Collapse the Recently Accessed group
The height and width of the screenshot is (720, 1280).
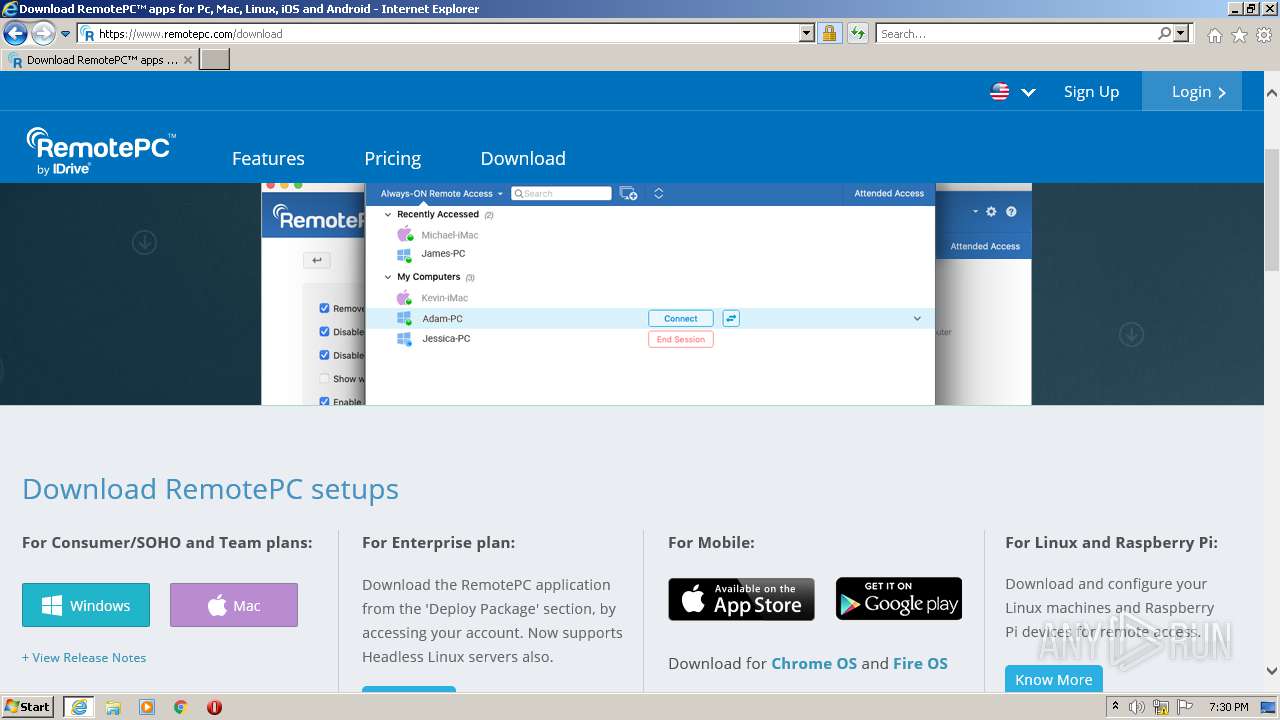388,214
